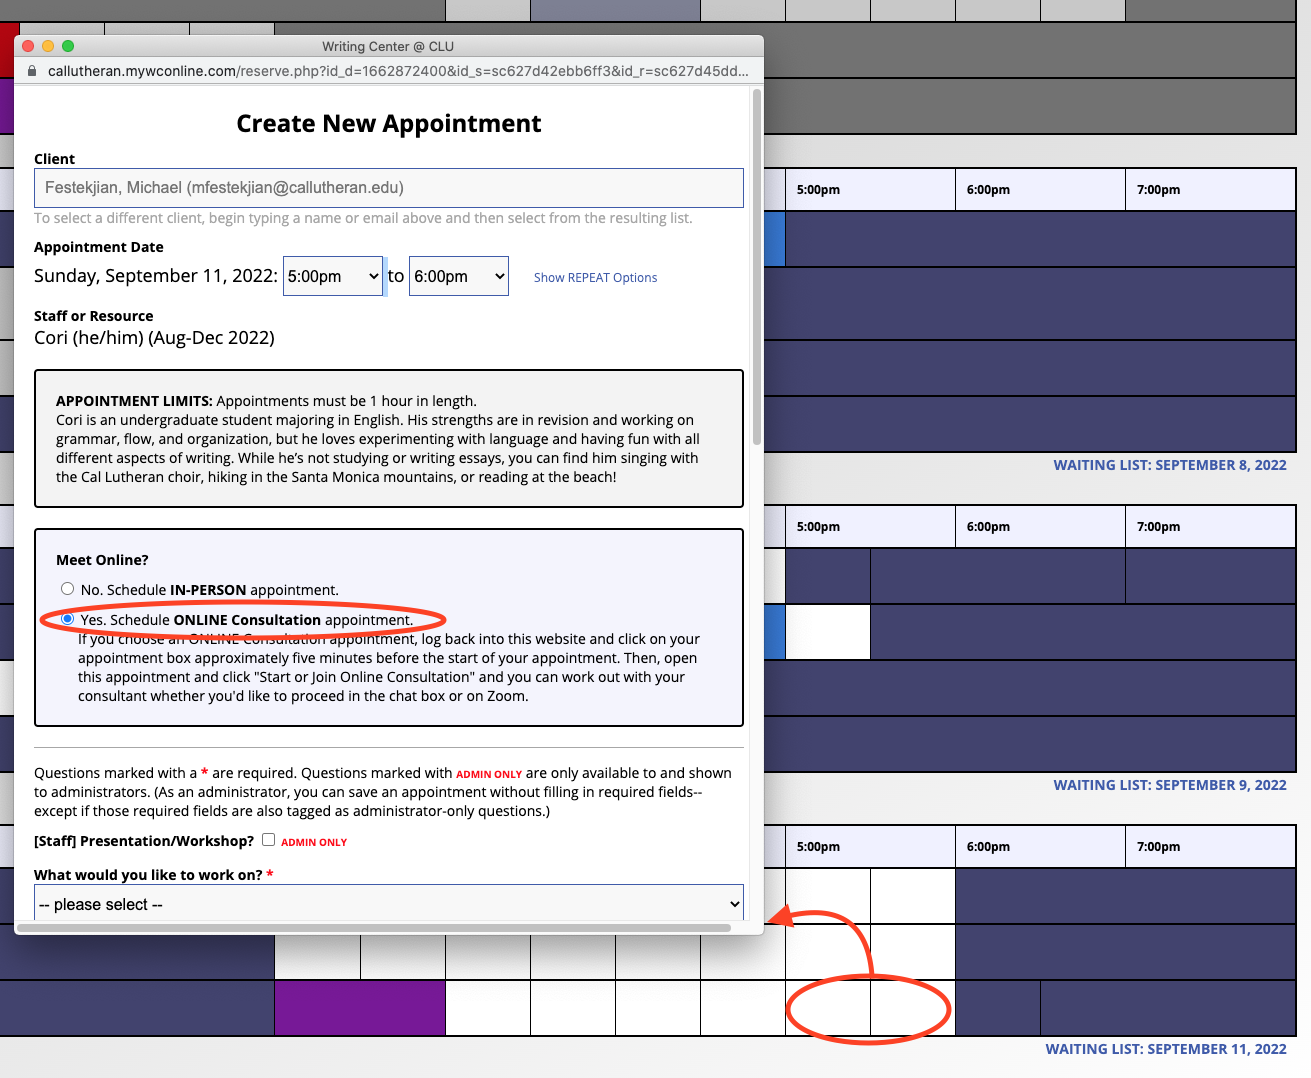
Task: Click the white 5:00pm open slot in the September 9 schedule
Action: click(827, 632)
